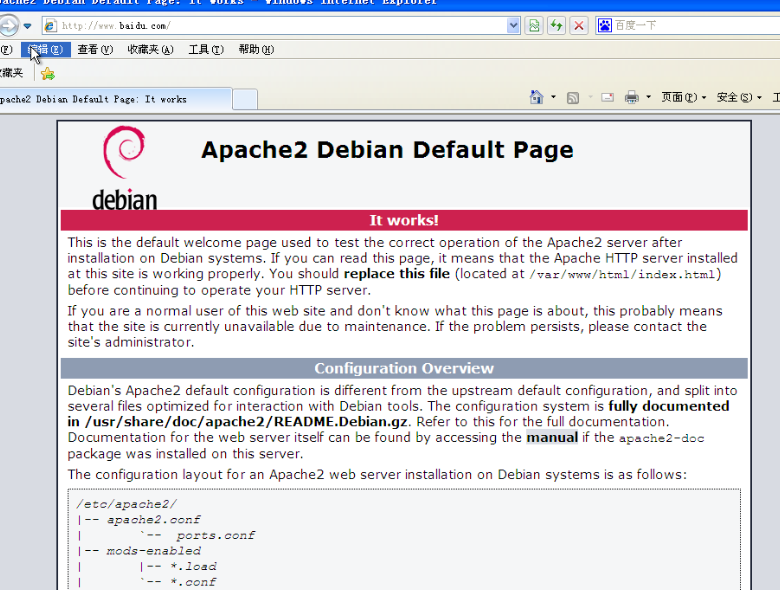Viewport: 780px width, 590px height.
Task: Click the red It works! banner
Action: point(404,220)
